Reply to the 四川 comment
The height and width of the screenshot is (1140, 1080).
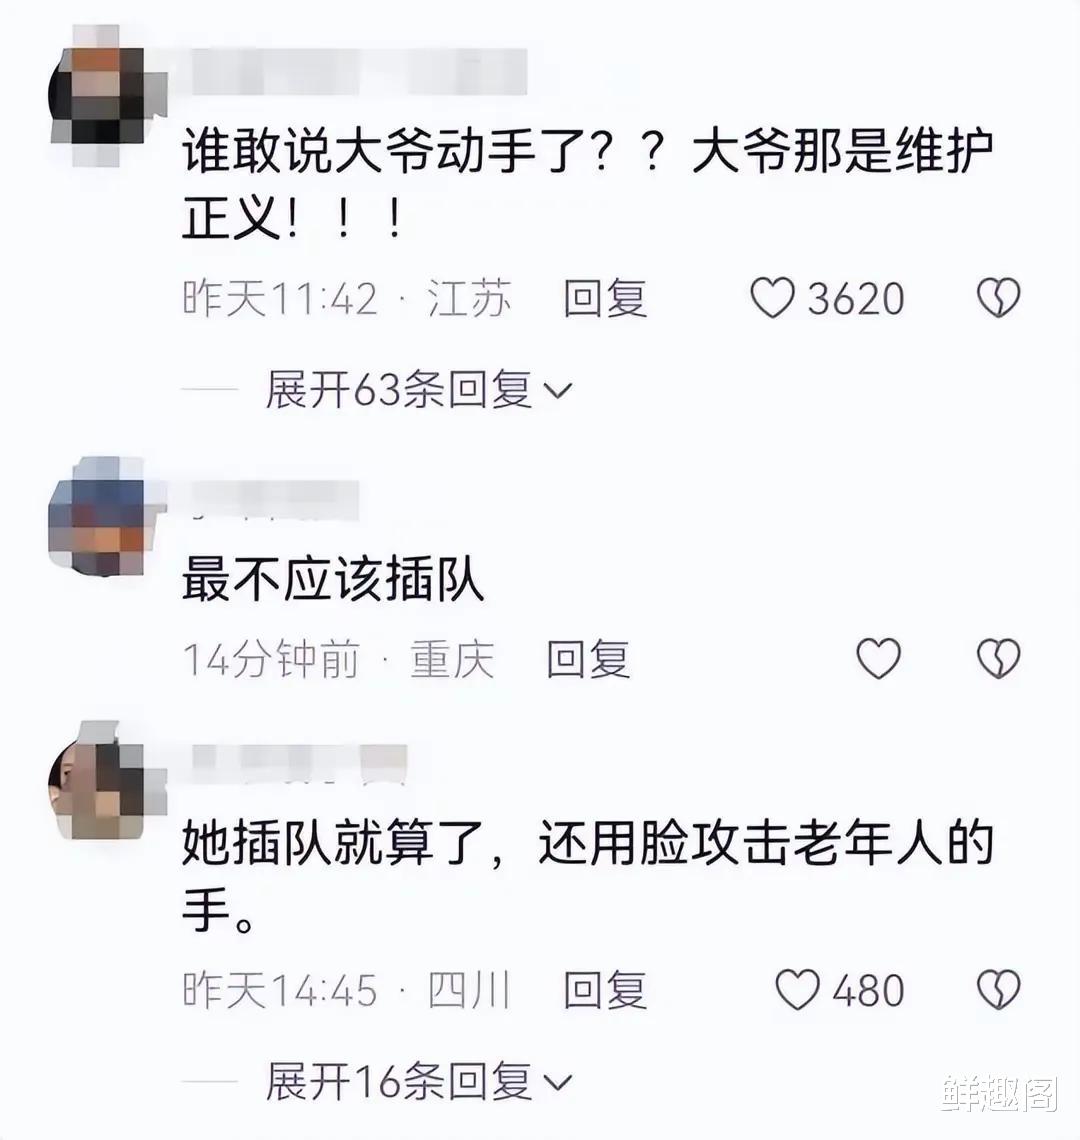click(605, 990)
